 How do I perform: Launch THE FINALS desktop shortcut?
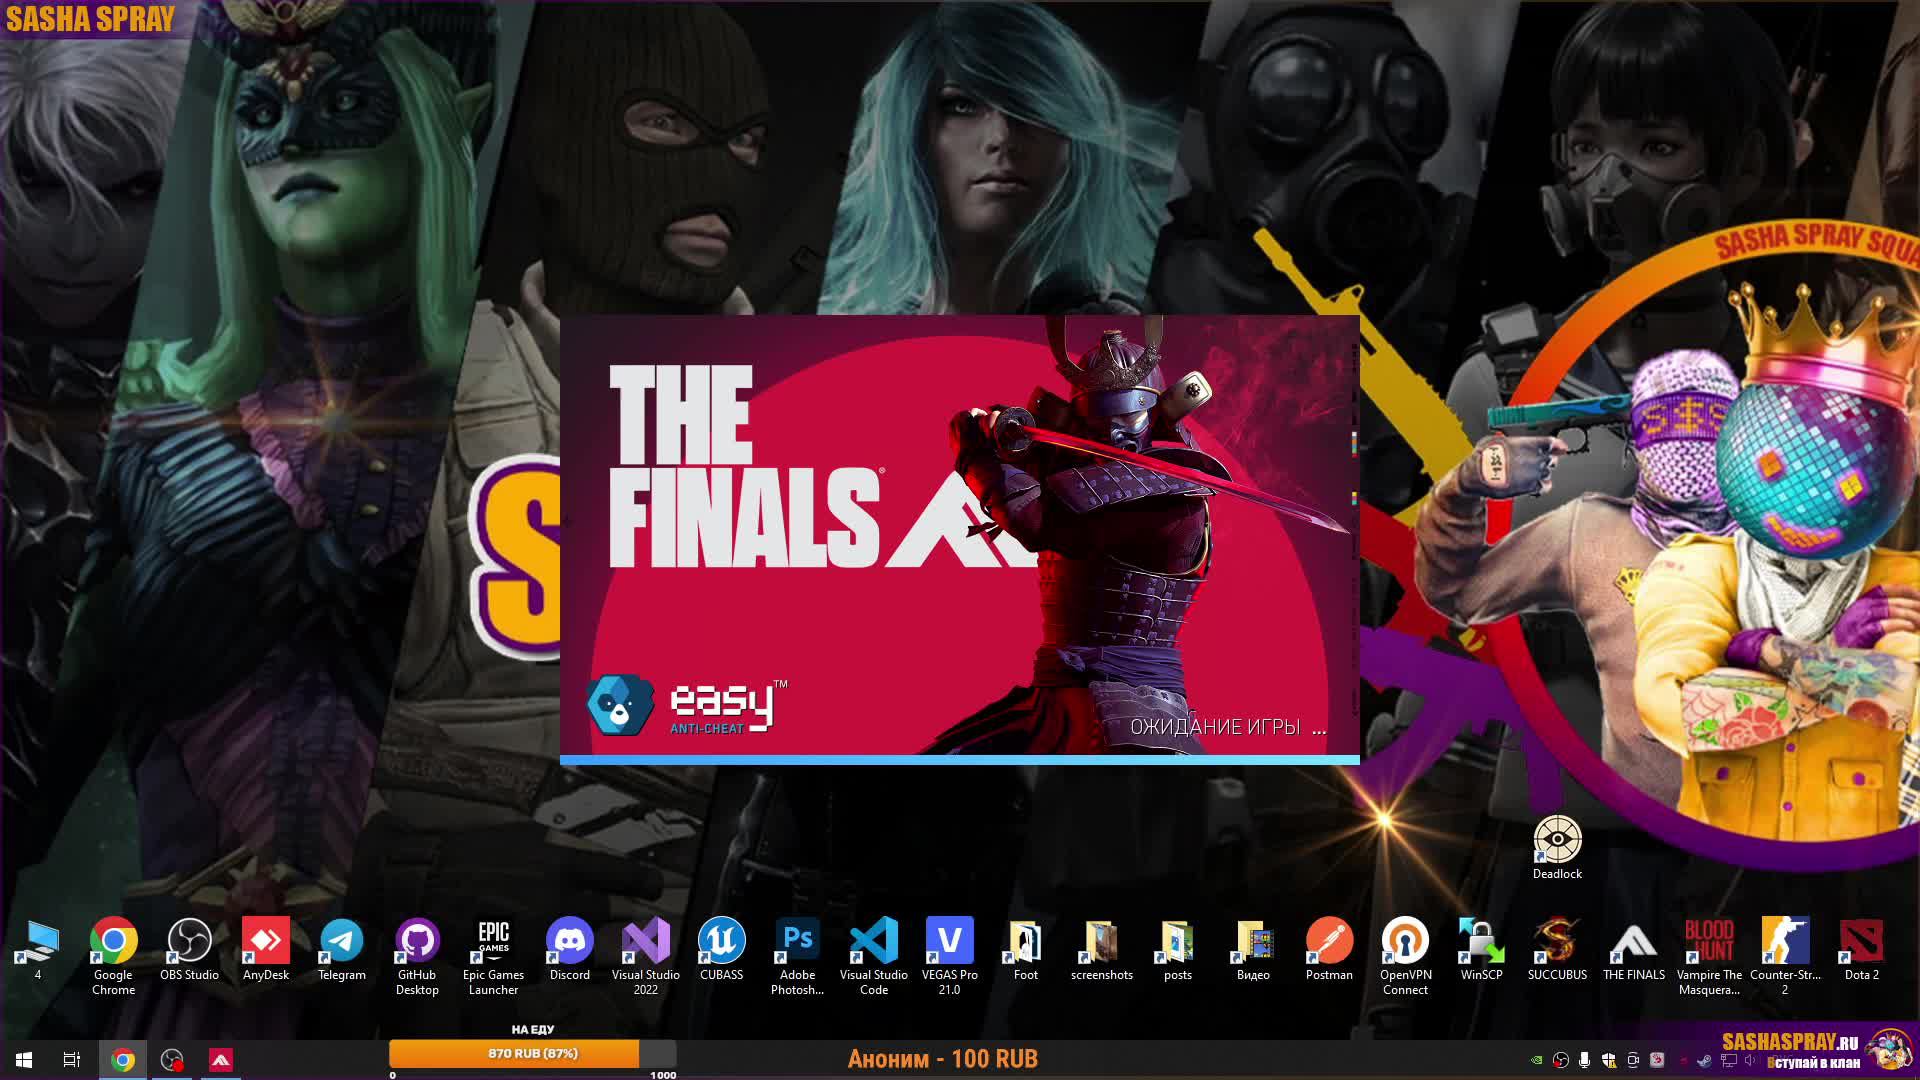tap(1634, 945)
